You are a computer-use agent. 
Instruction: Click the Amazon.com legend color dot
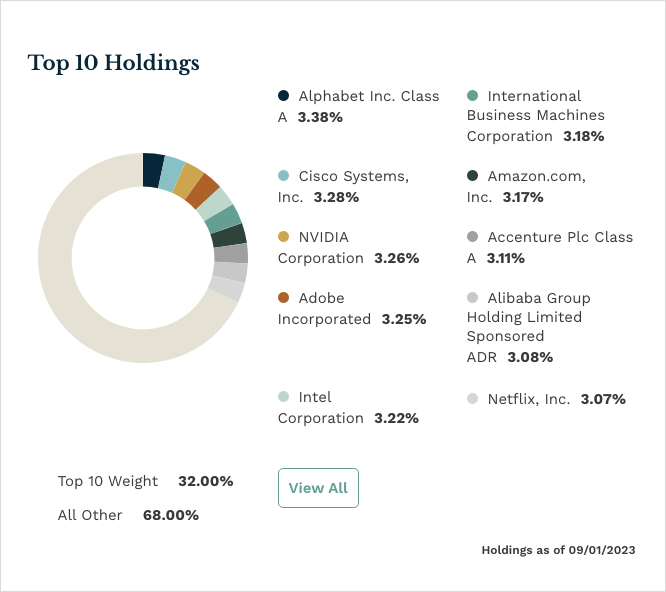(x=472, y=176)
